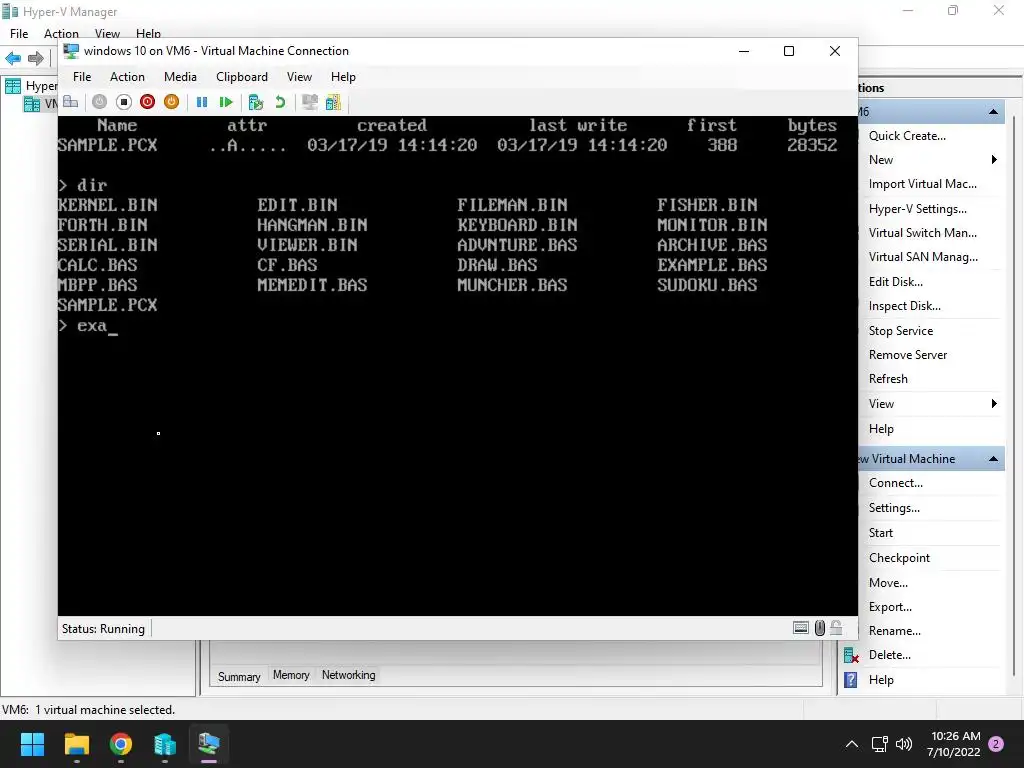1024x768 pixels.
Task: Go forward in Hyper-V Manager toolbar
Action: click(35, 58)
